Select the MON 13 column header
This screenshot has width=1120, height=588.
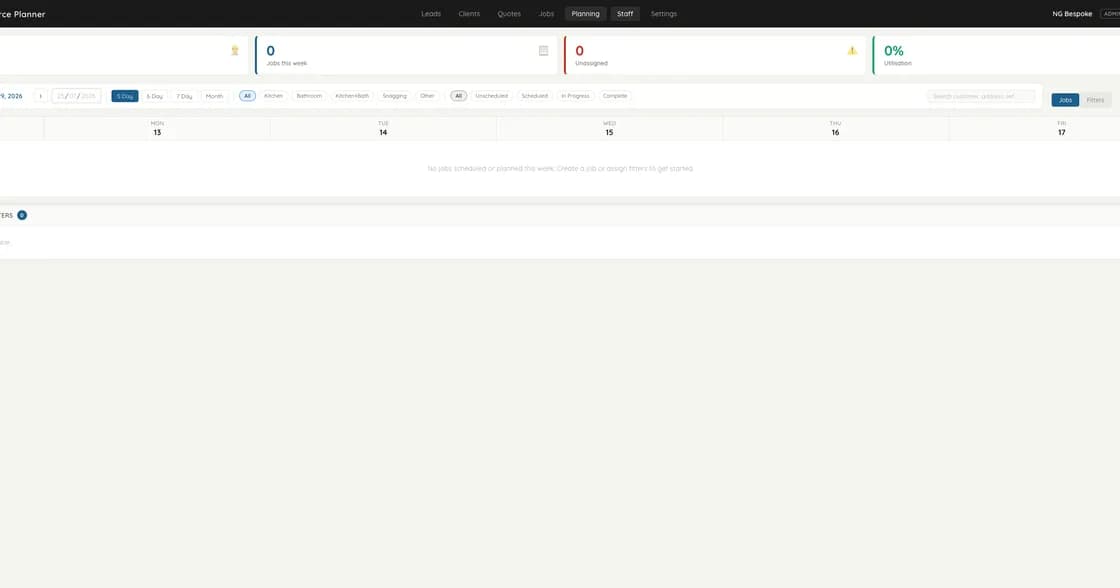pos(157,128)
